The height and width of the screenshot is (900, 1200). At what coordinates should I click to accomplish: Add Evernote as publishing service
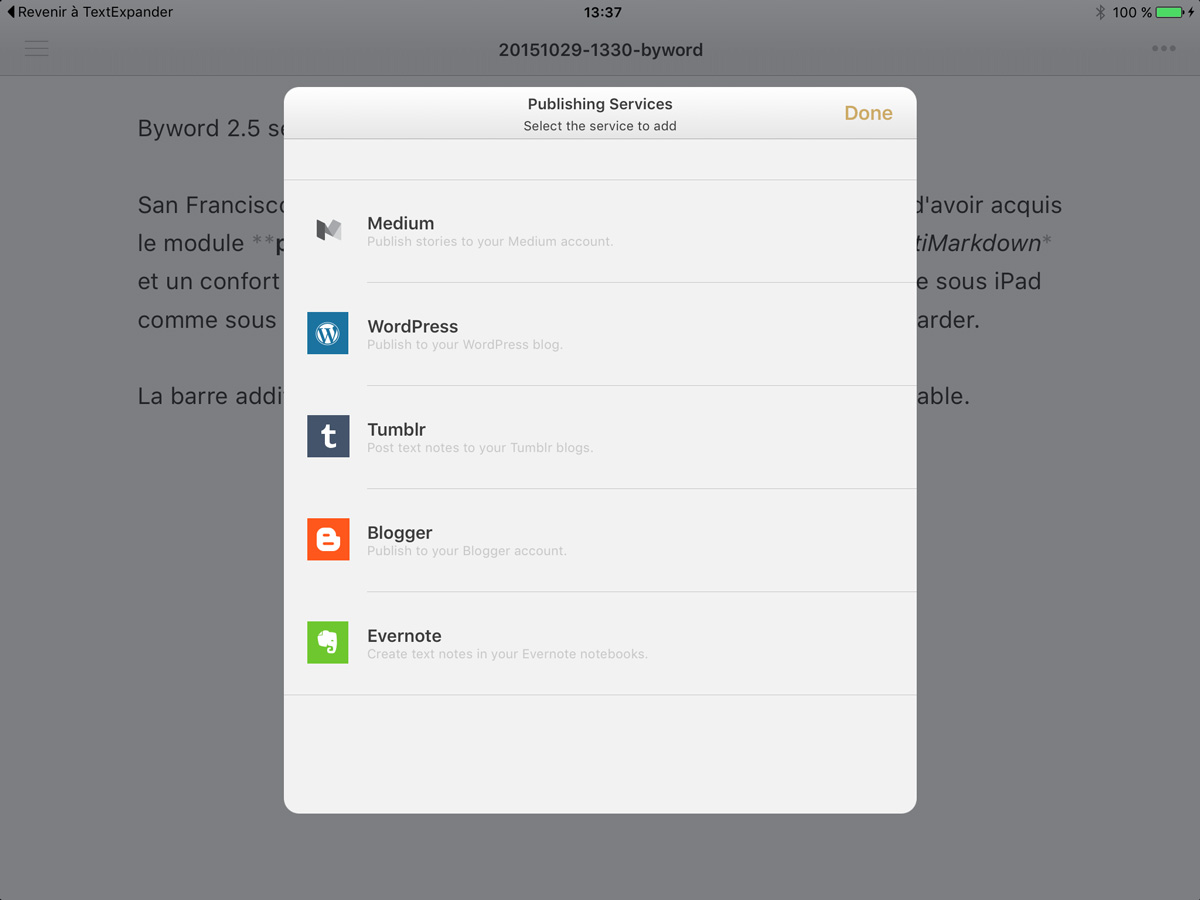600,643
